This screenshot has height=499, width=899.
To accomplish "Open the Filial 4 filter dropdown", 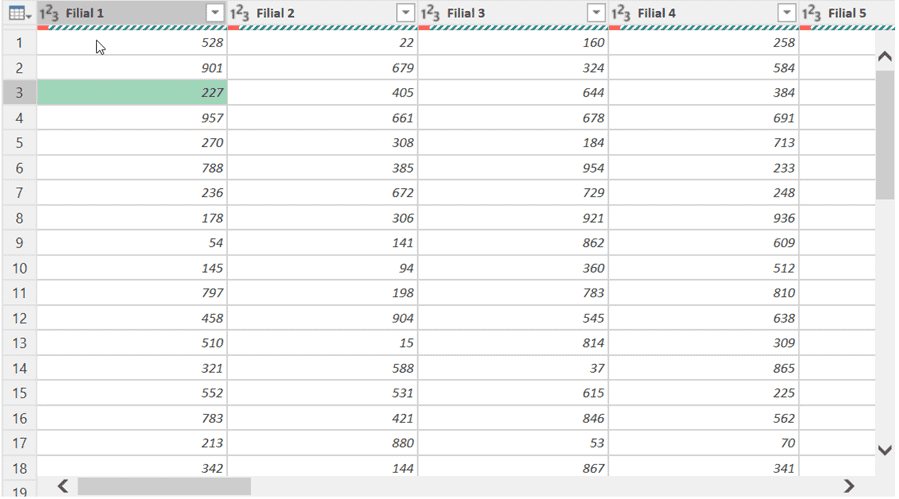I will tap(787, 13).
